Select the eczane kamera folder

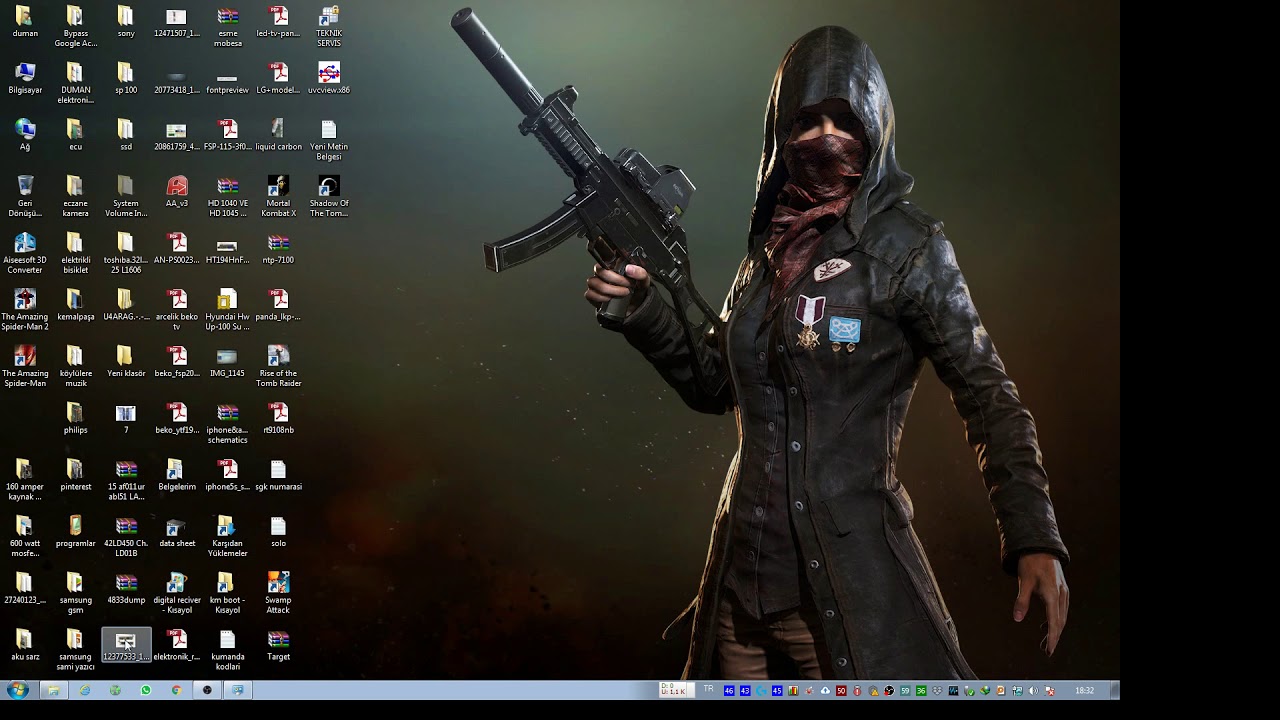(75, 196)
